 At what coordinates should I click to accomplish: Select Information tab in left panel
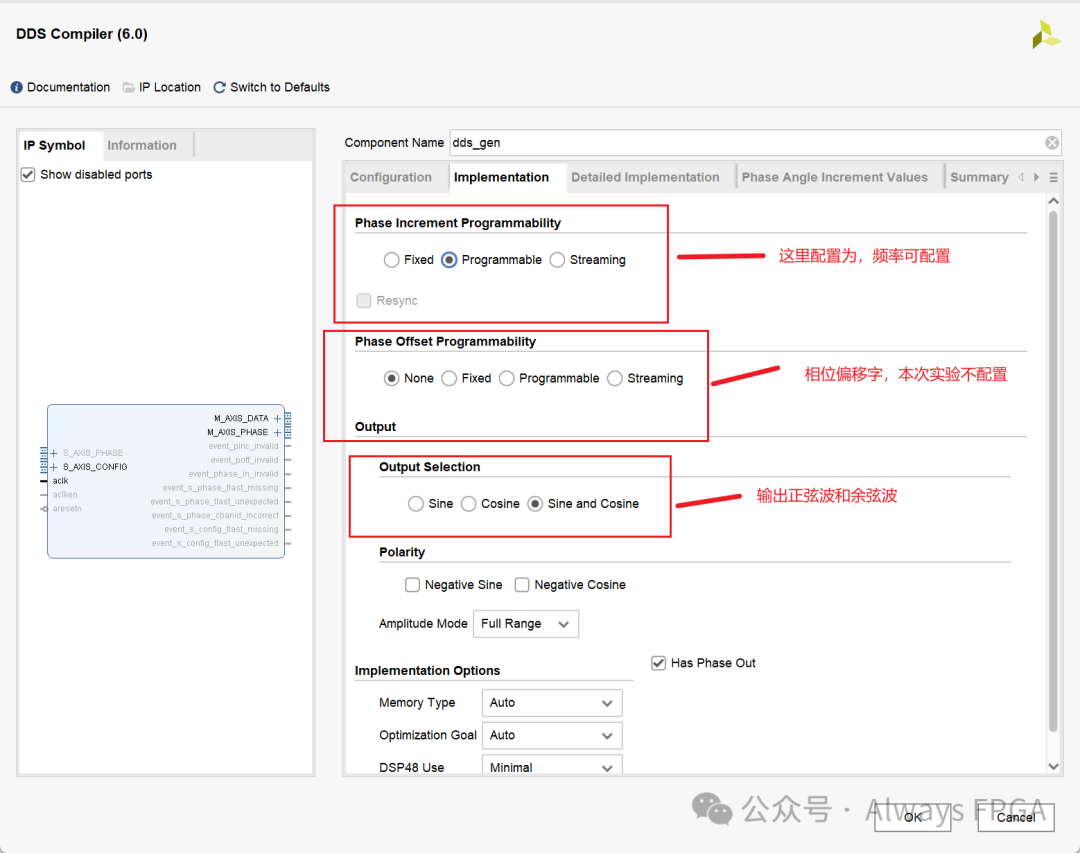click(142, 145)
